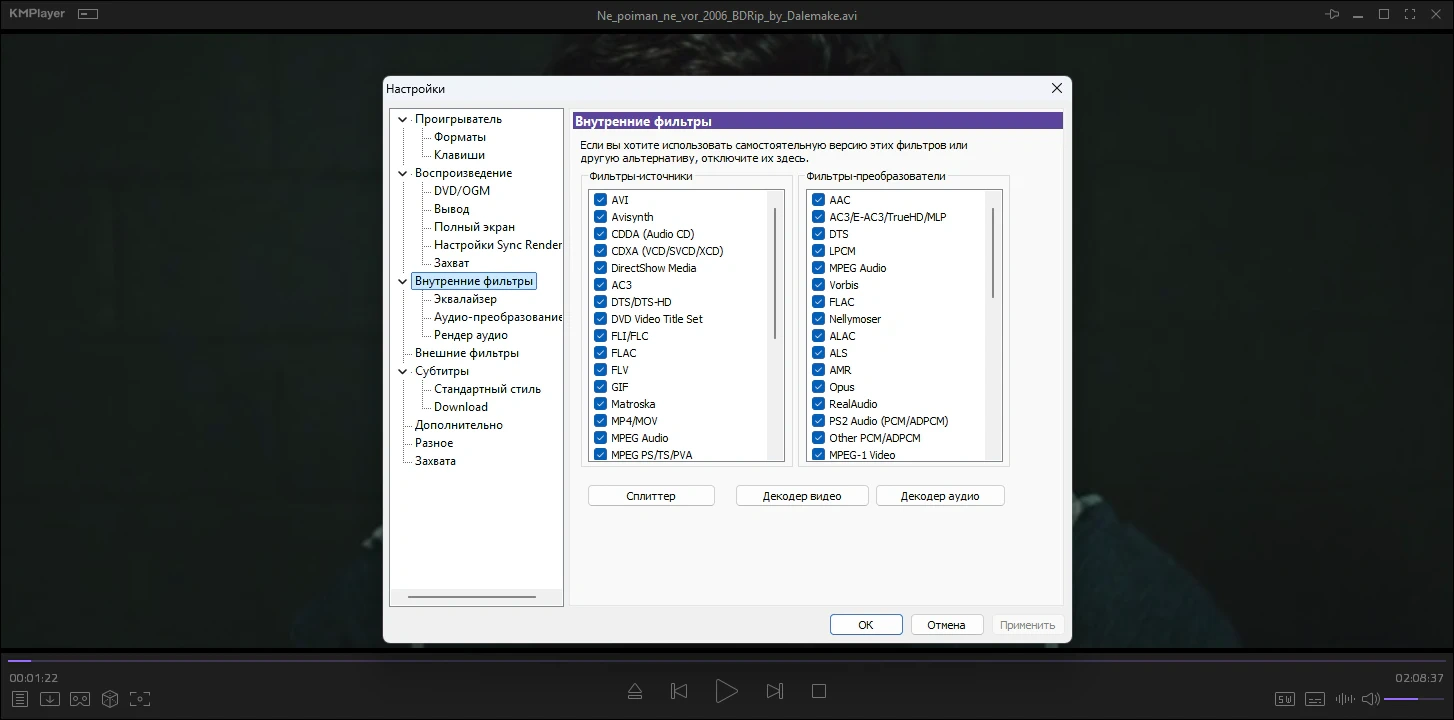This screenshot has height=720, width=1454.
Task: Click the volume slider track
Action: [1414, 698]
